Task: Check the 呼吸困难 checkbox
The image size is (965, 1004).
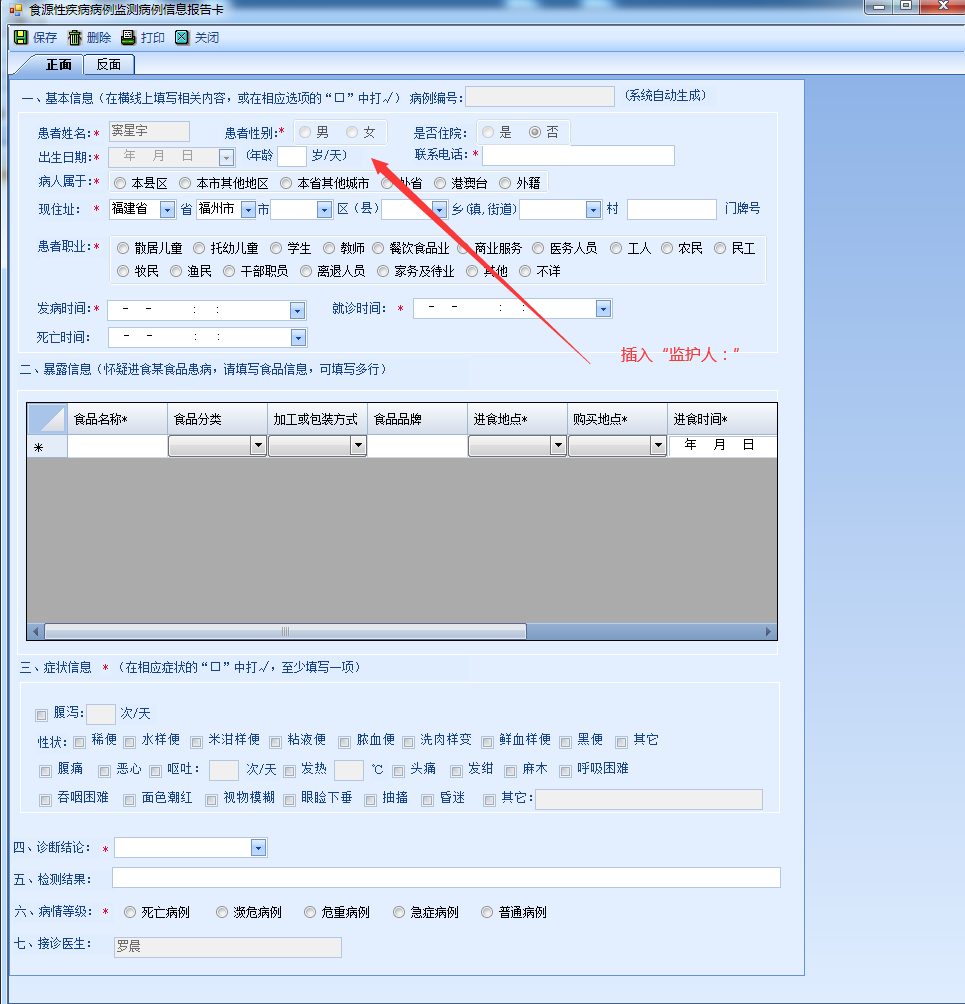Action: click(x=565, y=772)
